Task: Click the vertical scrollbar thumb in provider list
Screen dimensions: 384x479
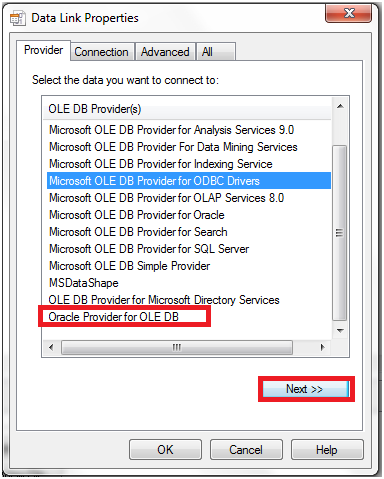Action: tap(340, 233)
